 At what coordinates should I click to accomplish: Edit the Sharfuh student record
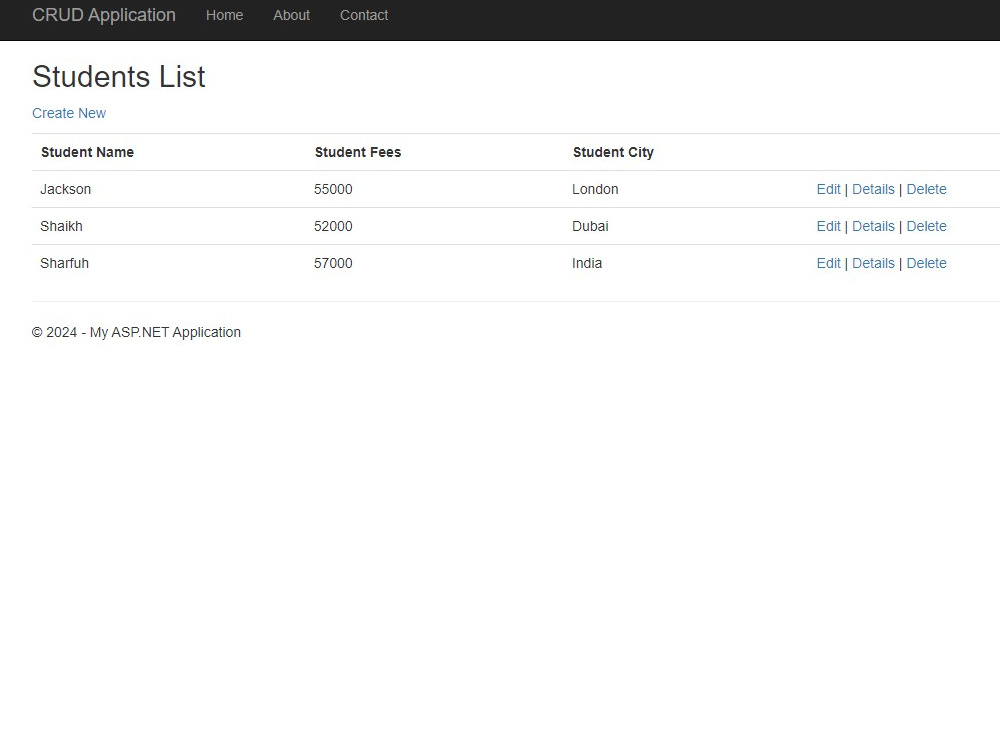[x=828, y=263]
